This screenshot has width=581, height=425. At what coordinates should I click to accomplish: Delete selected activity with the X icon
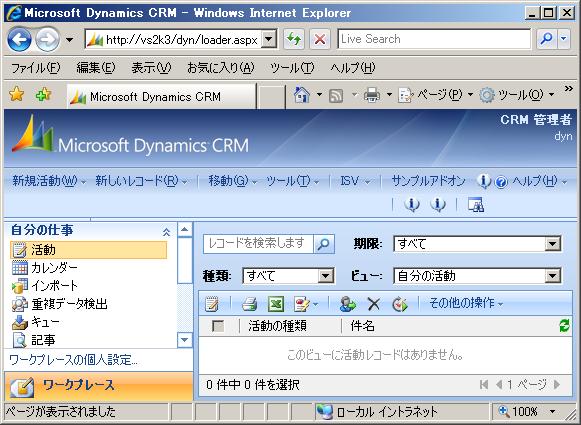coord(374,305)
